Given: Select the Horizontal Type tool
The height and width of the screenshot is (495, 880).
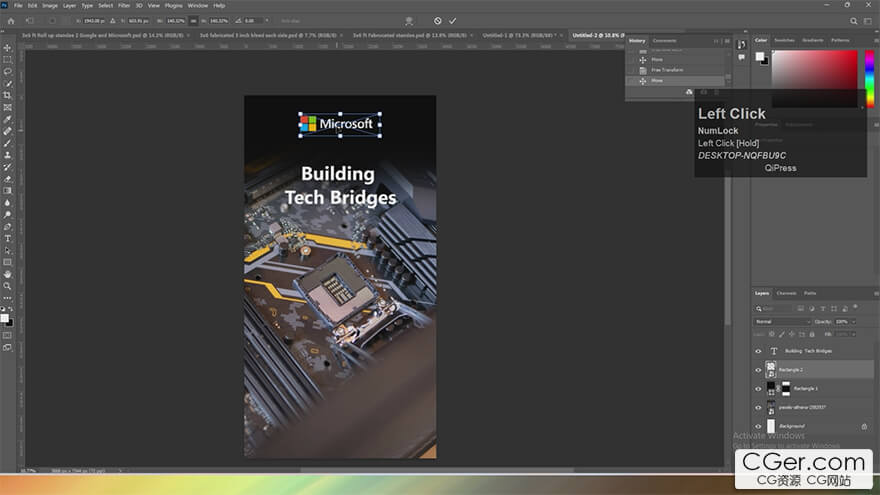Looking at the screenshot, I should pyautogui.click(x=7, y=239).
